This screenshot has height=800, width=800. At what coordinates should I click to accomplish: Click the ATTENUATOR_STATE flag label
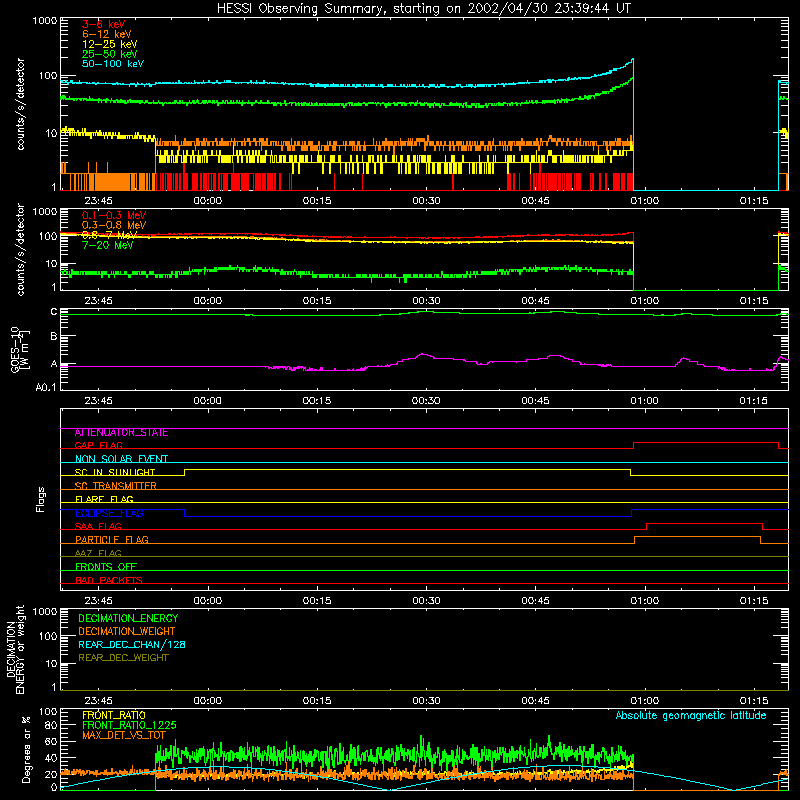pyautogui.click(x=121, y=433)
